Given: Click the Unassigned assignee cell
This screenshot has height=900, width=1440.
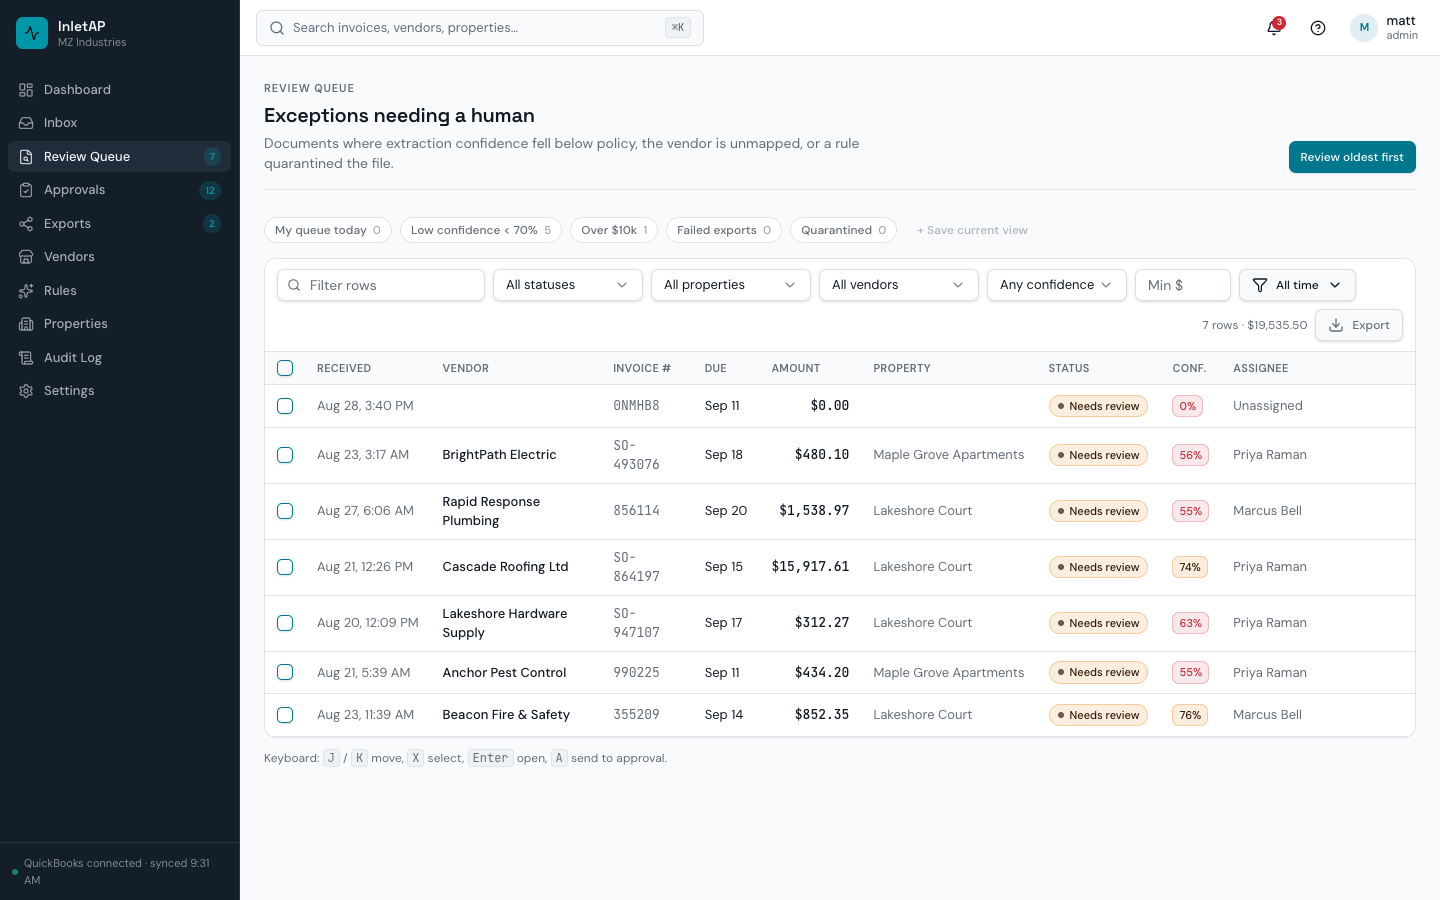Looking at the screenshot, I should pos(1268,406).
